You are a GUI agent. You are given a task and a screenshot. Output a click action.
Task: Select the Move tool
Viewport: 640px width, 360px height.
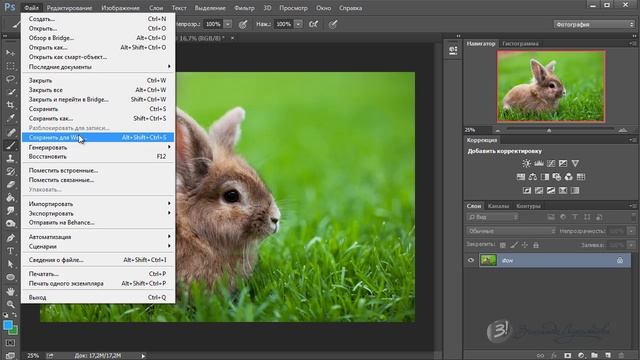(x=10, y=53)
